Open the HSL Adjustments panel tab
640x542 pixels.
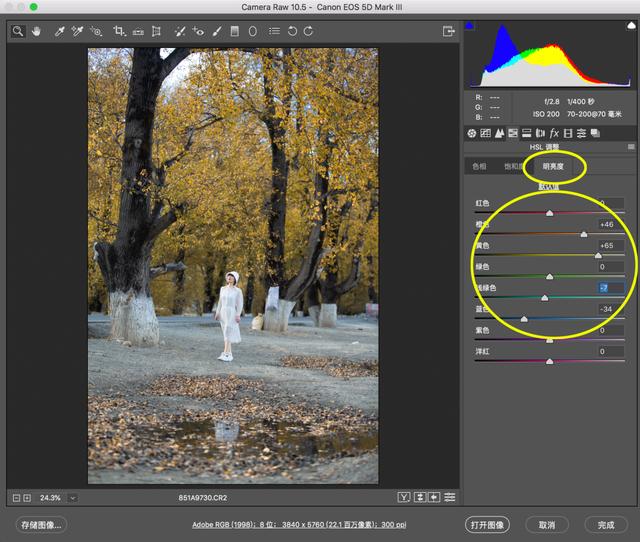click(x=513, y=133)
